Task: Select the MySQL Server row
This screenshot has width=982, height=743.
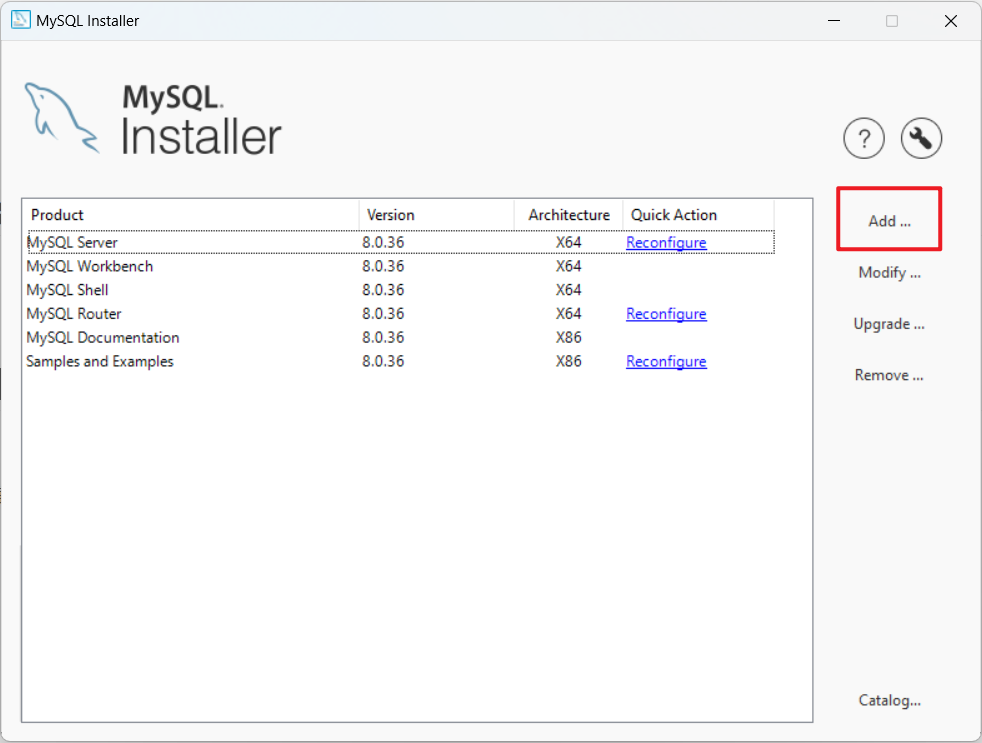Action: [401, 242]
